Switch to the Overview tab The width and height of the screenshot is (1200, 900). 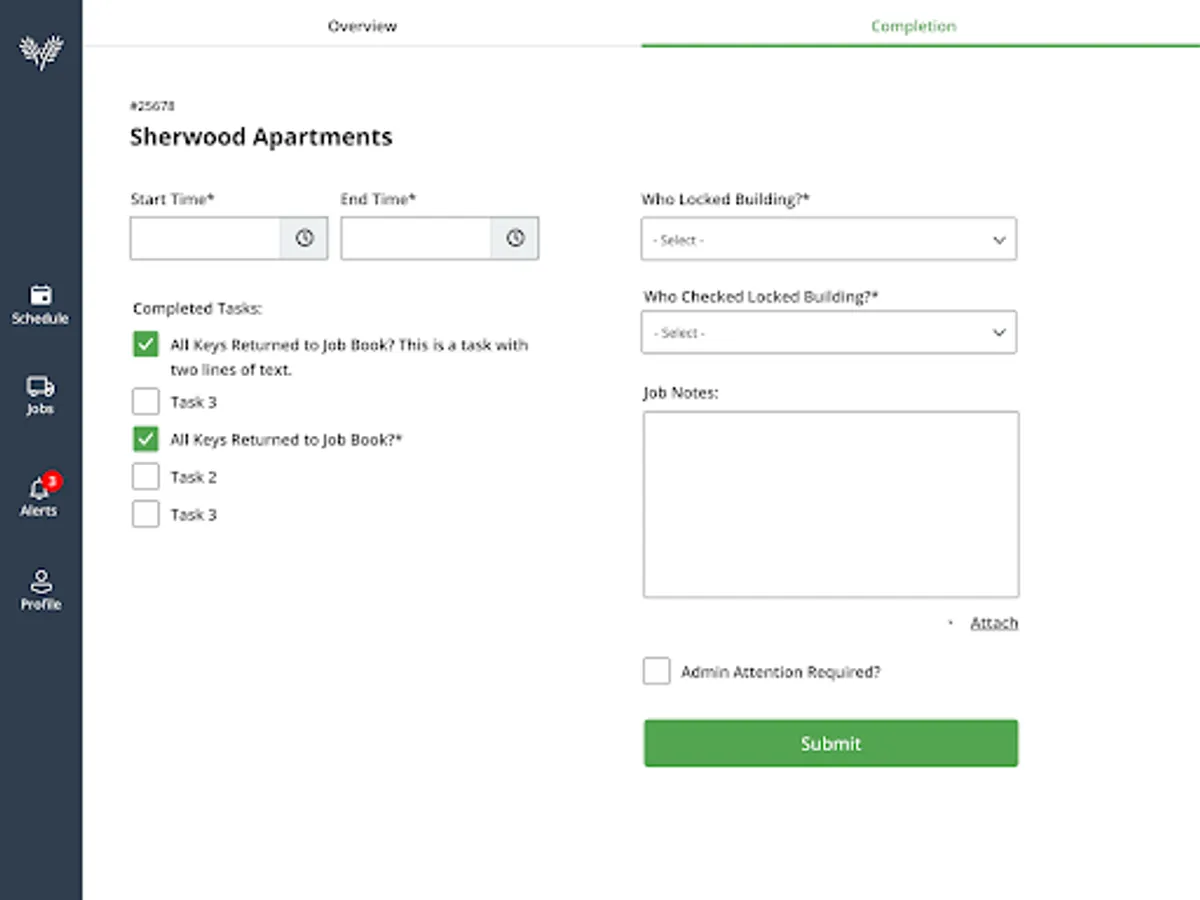coord(362,26)
